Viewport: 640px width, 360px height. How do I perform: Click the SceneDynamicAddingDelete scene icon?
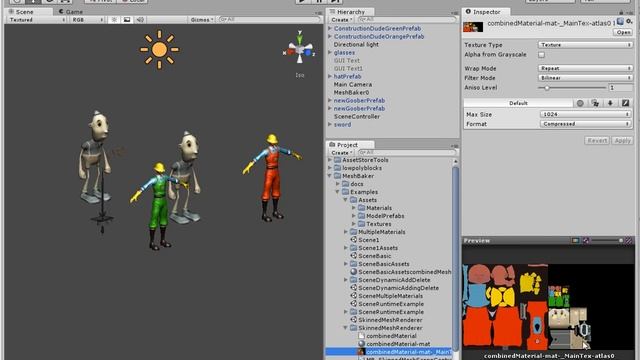click(354, 288)
